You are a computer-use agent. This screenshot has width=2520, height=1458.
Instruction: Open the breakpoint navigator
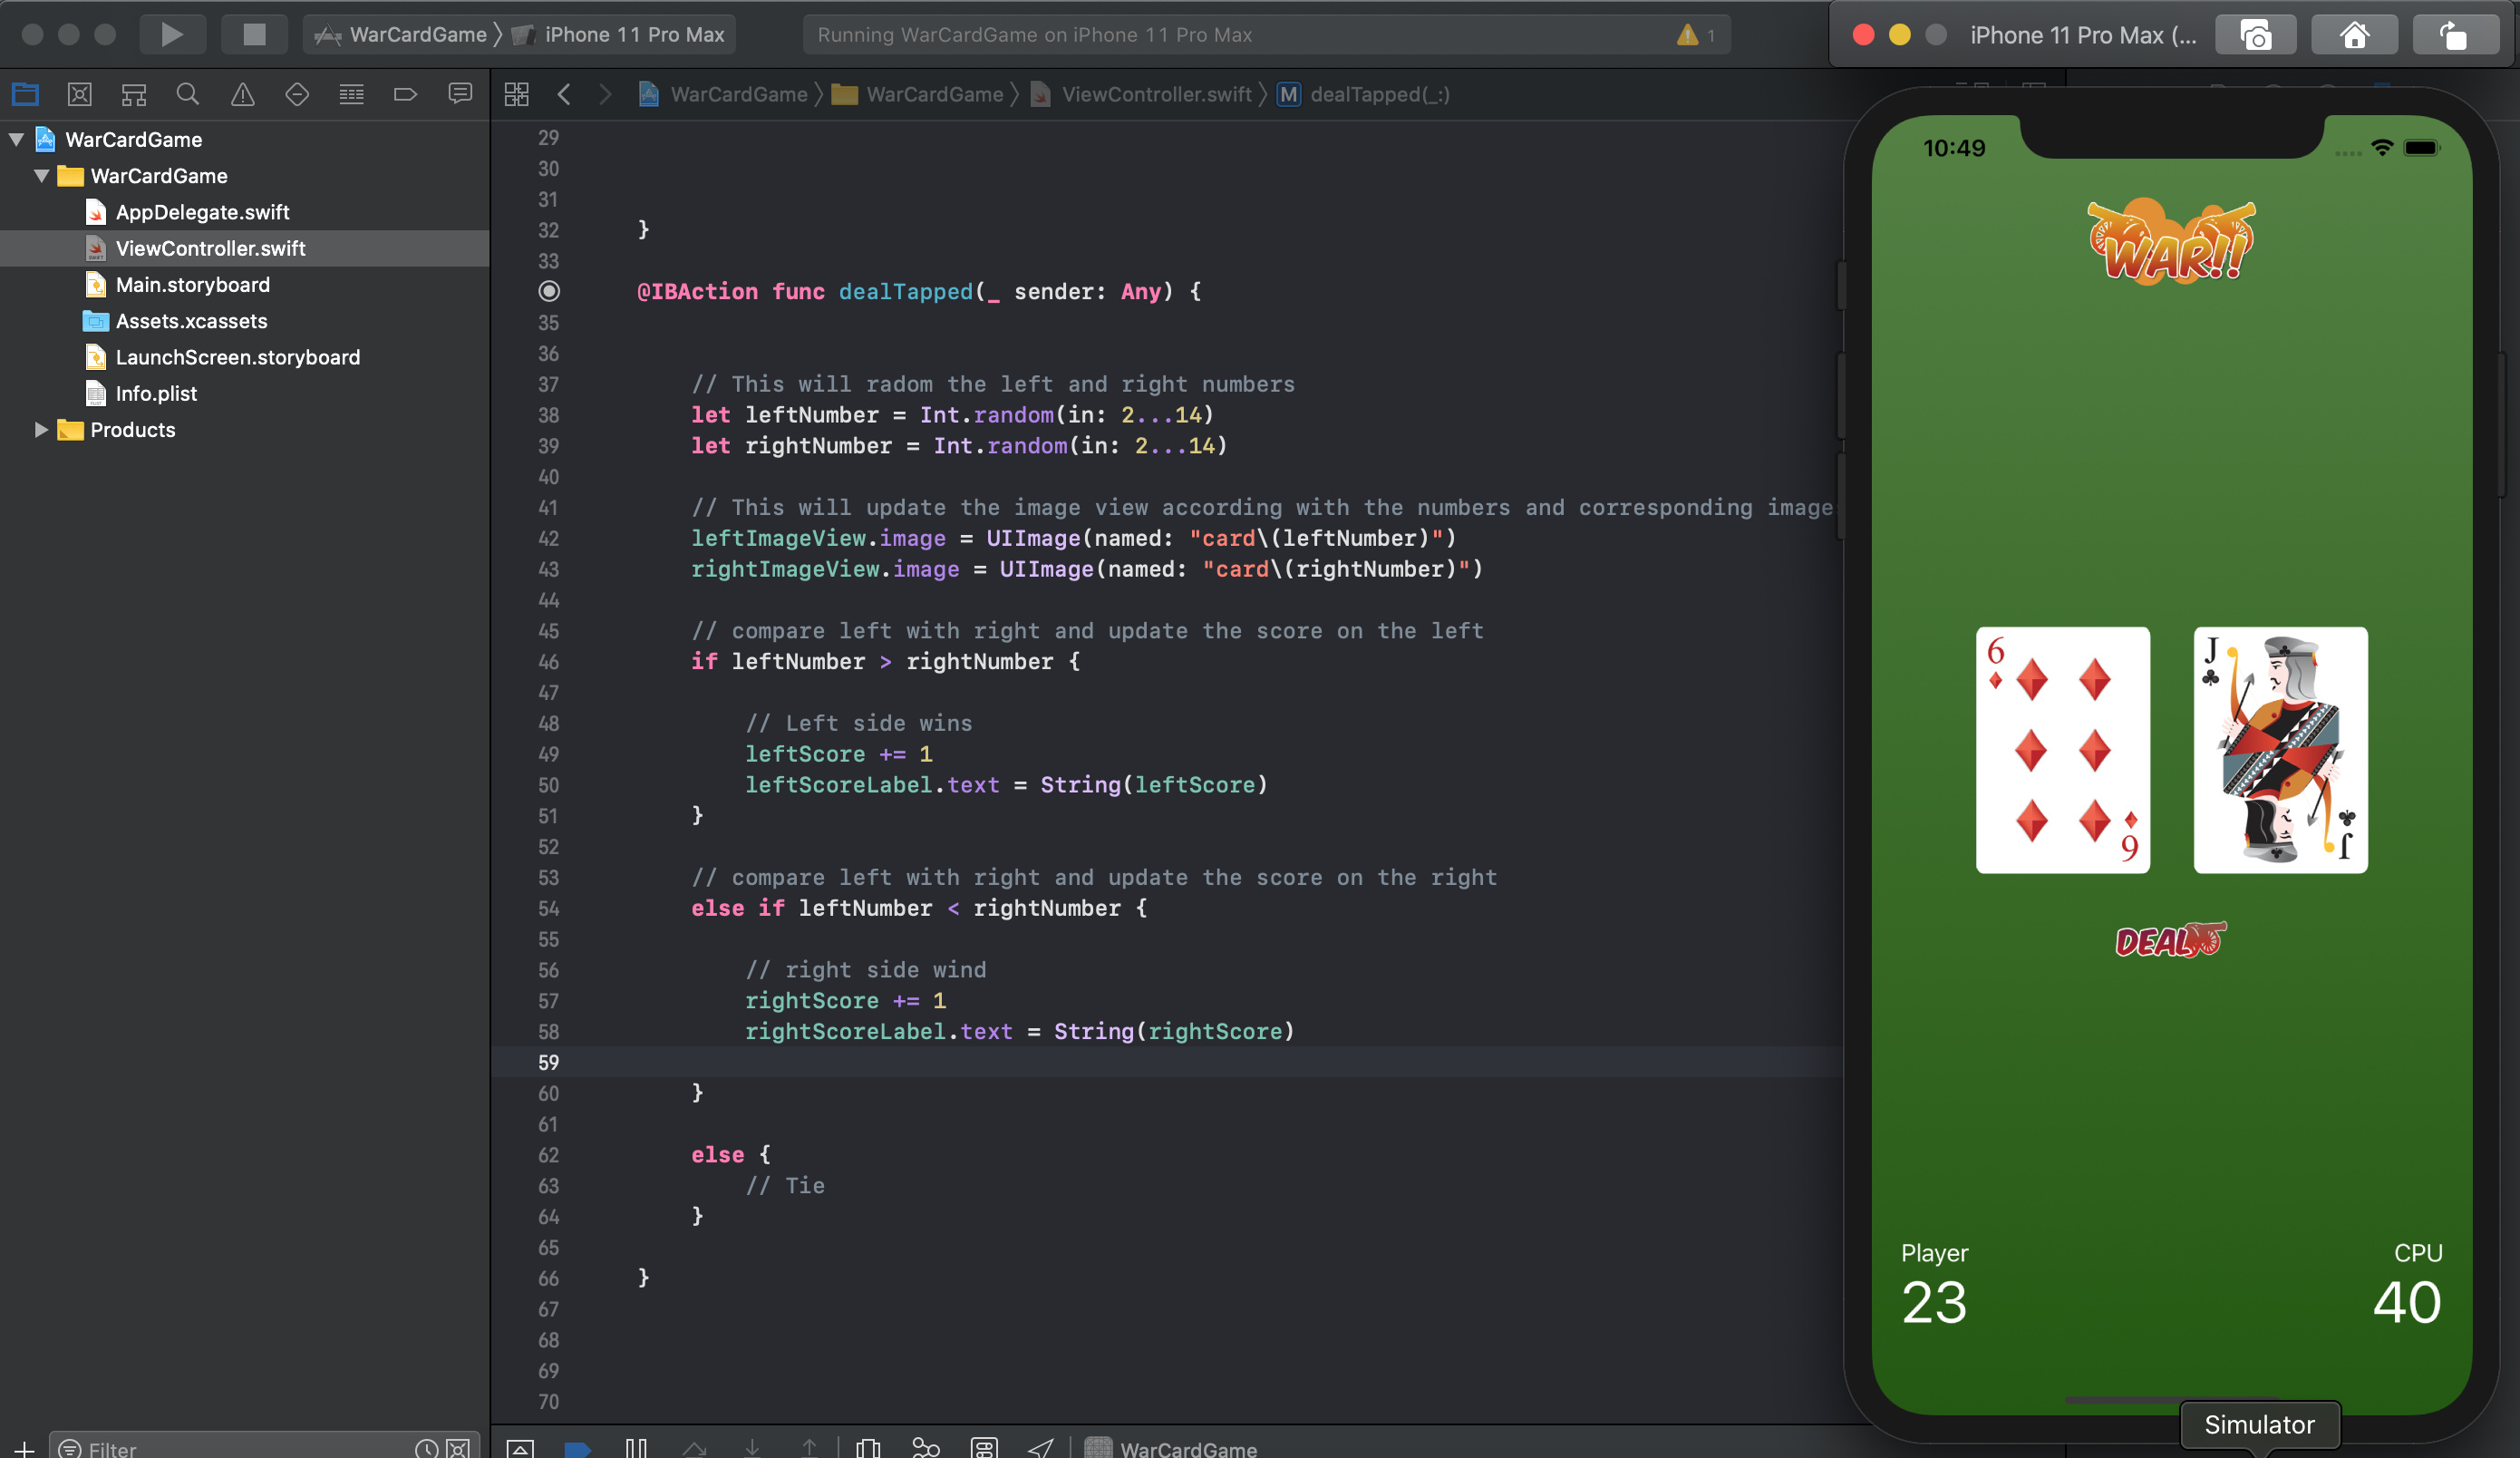pyautogui.click(x=405, y=95)
